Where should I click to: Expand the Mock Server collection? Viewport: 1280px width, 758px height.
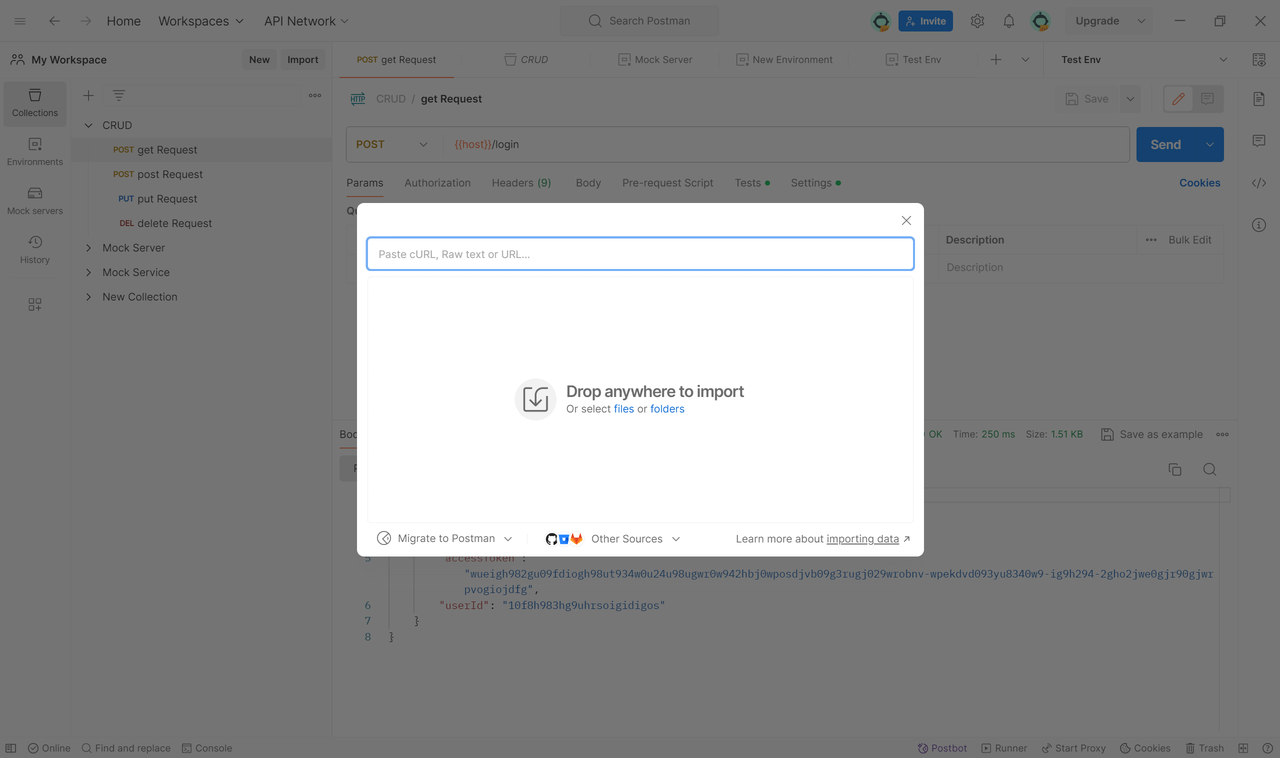88,248
